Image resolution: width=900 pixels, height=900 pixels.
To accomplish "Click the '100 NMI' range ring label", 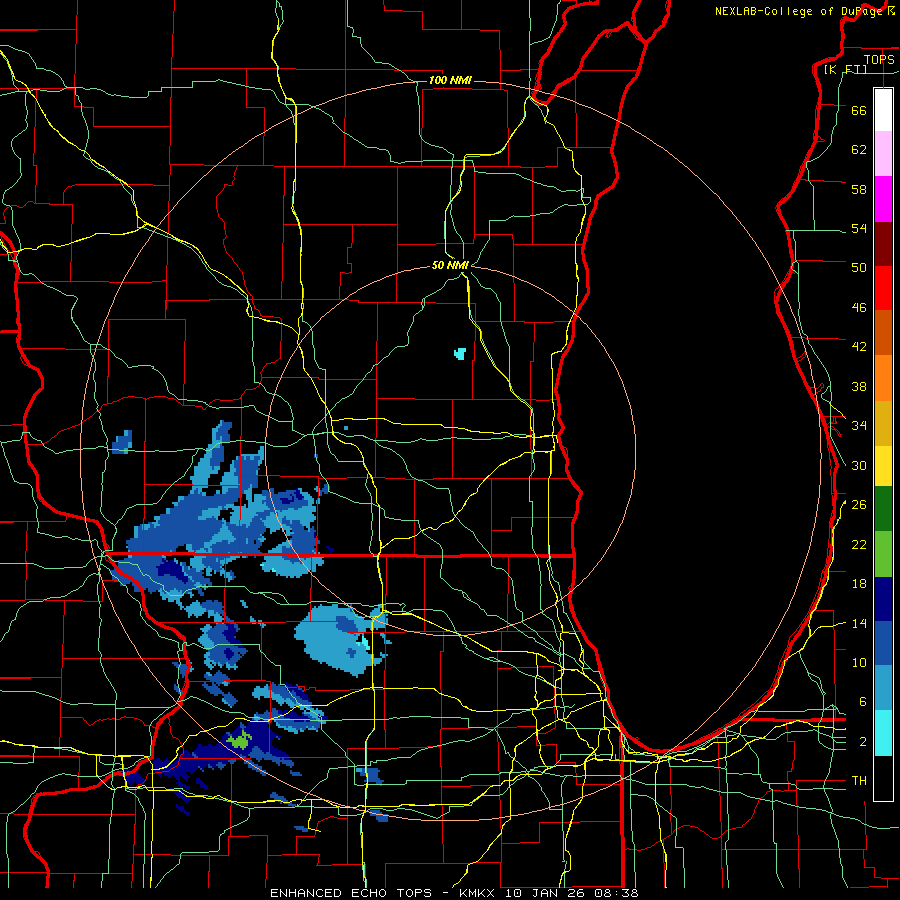I will point(450,80).
